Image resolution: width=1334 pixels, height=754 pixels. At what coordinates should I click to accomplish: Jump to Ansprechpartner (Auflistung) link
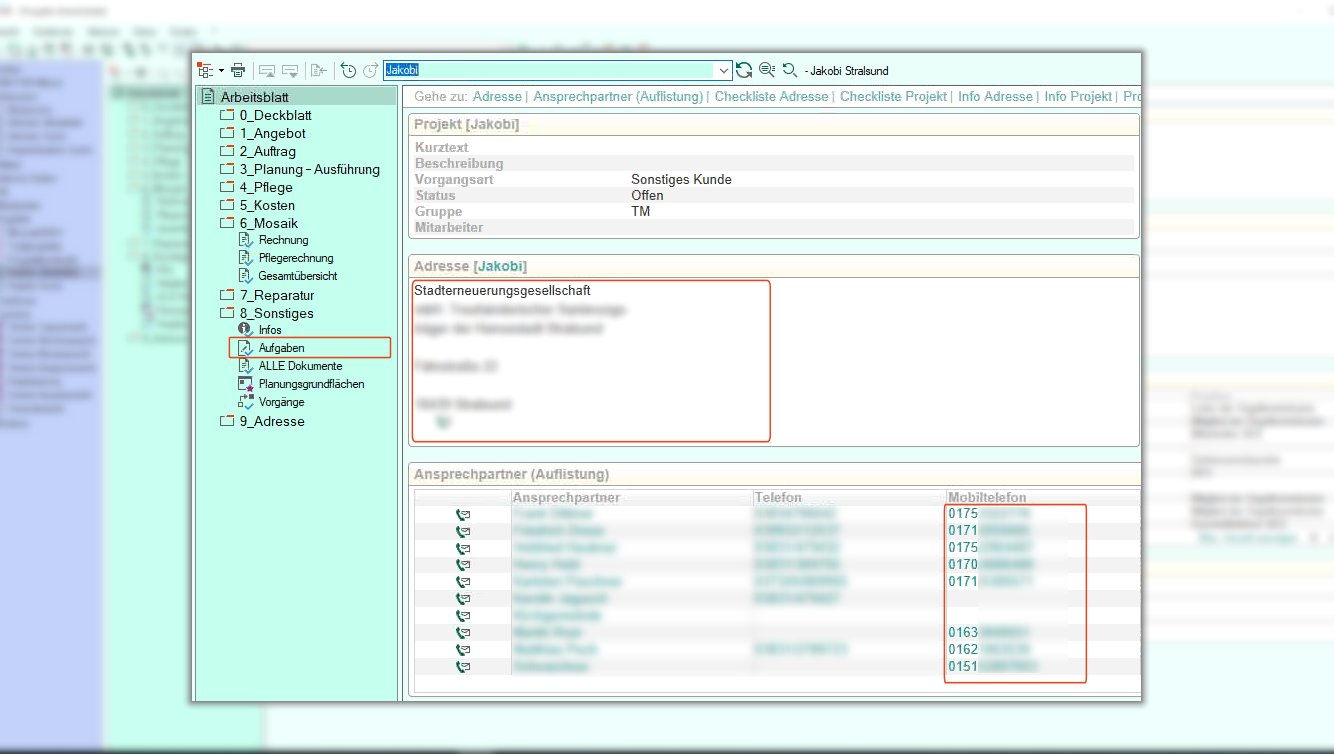(x=618, y=96)
